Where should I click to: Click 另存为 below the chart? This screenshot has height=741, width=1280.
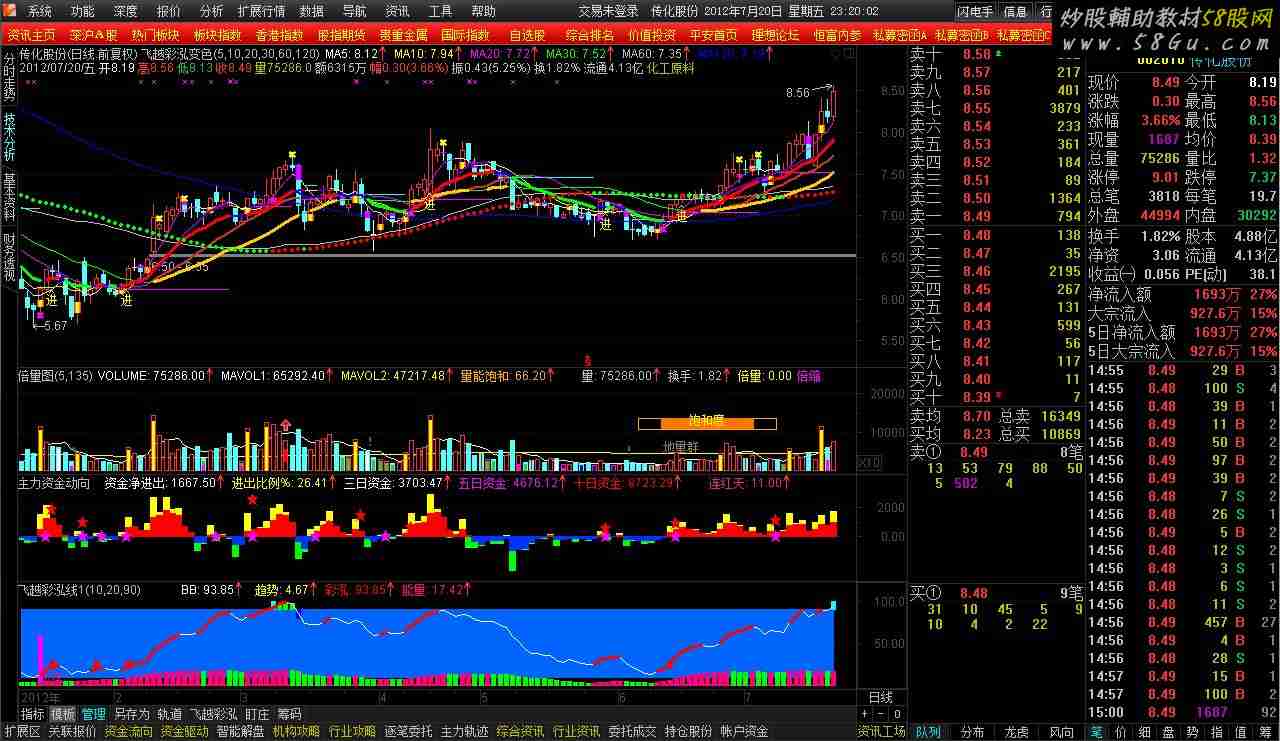(x=131, y=714)
